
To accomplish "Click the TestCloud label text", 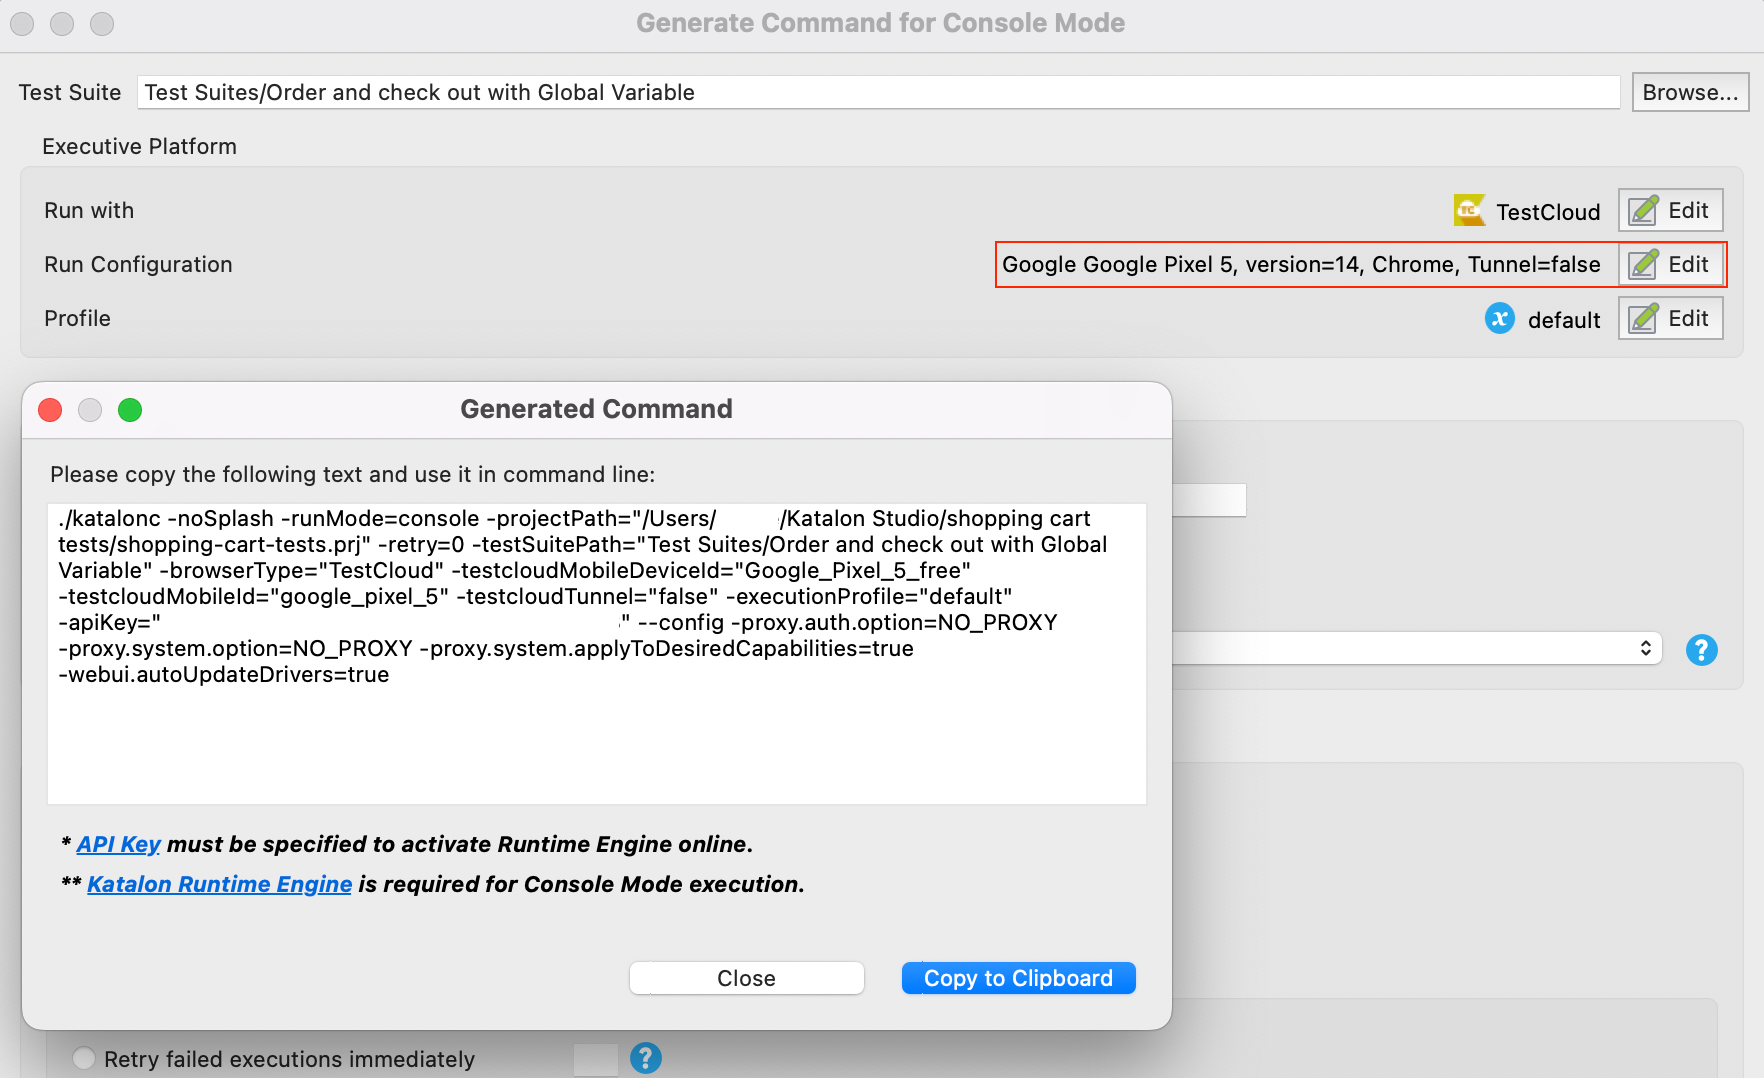I will 1548,212.
